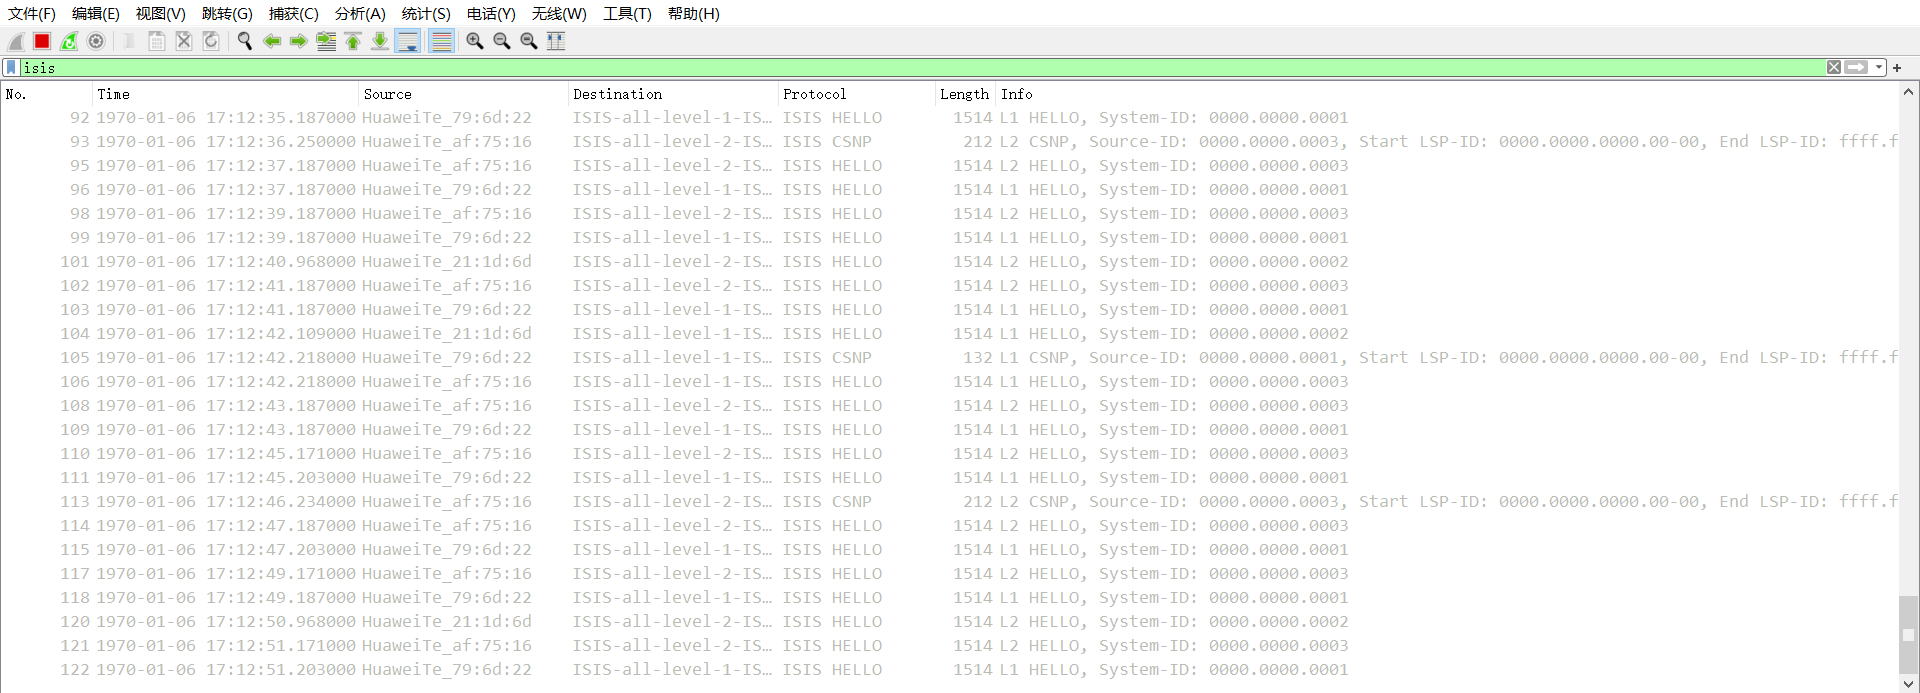Zoom in on packet text
This screenshot has height=693, width=1920.
[475, 41]
